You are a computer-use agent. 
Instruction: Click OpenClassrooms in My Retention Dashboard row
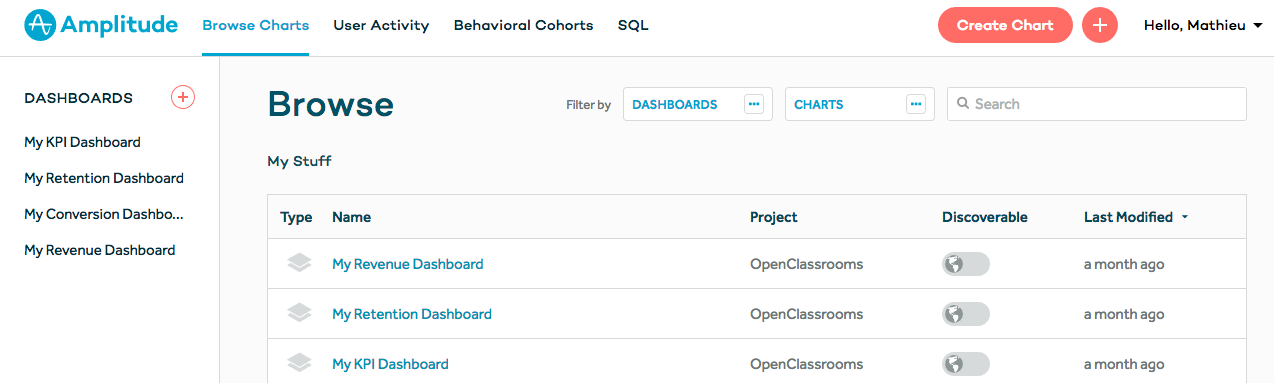click(806, 314)
